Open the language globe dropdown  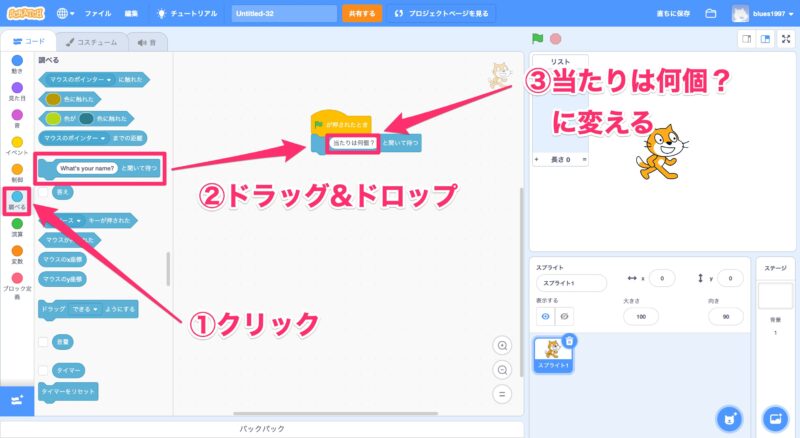(67, 14)
